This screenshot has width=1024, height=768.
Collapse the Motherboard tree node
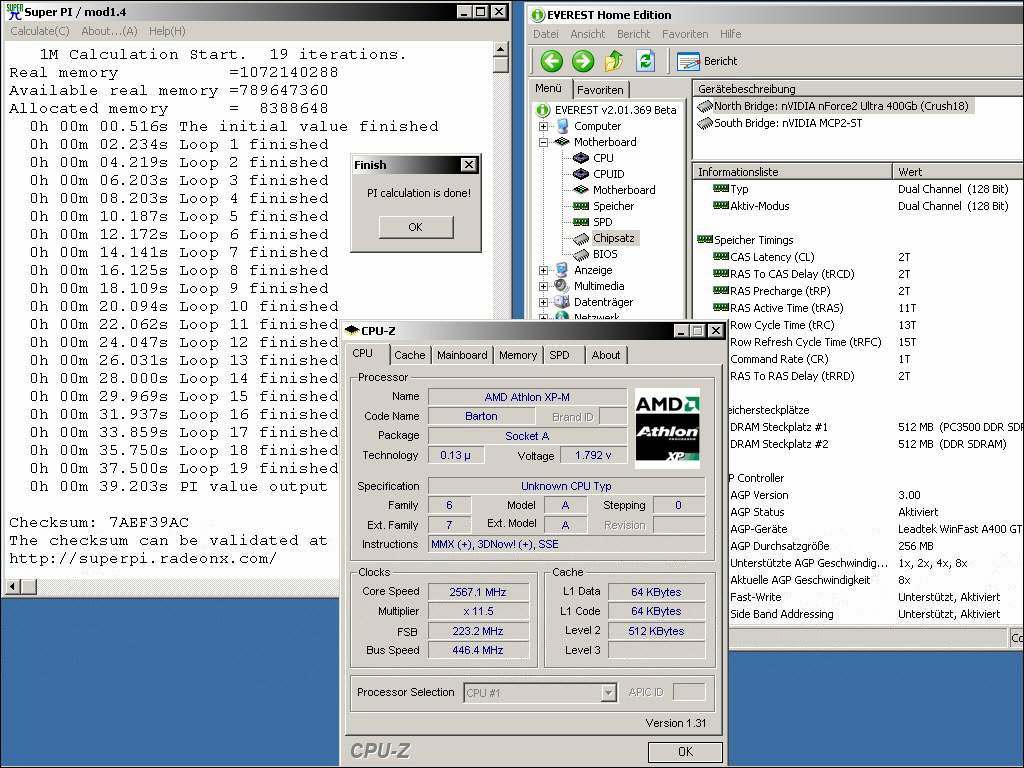pos(543,142)
